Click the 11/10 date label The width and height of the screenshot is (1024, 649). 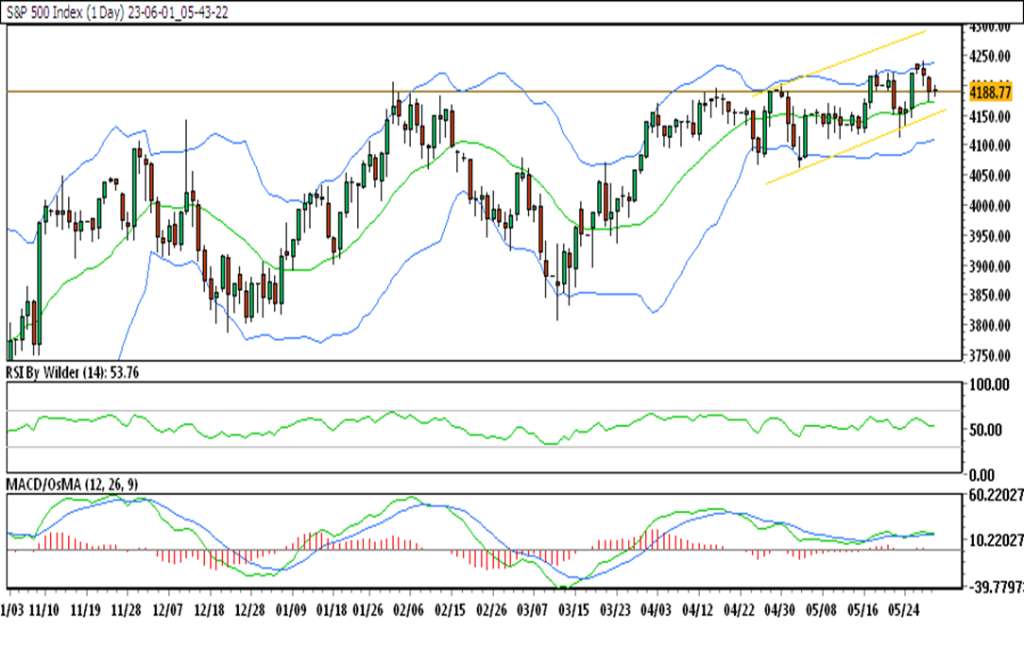(44, 610)
